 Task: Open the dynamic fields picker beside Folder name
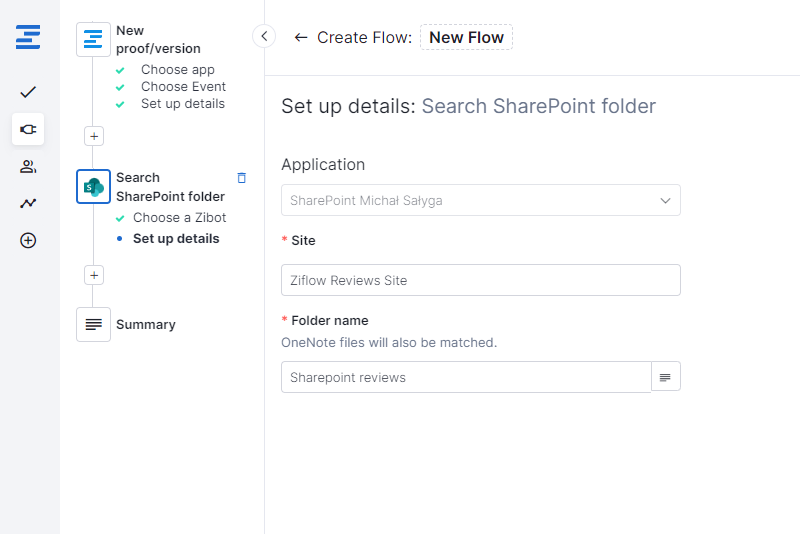pos(666,377)
